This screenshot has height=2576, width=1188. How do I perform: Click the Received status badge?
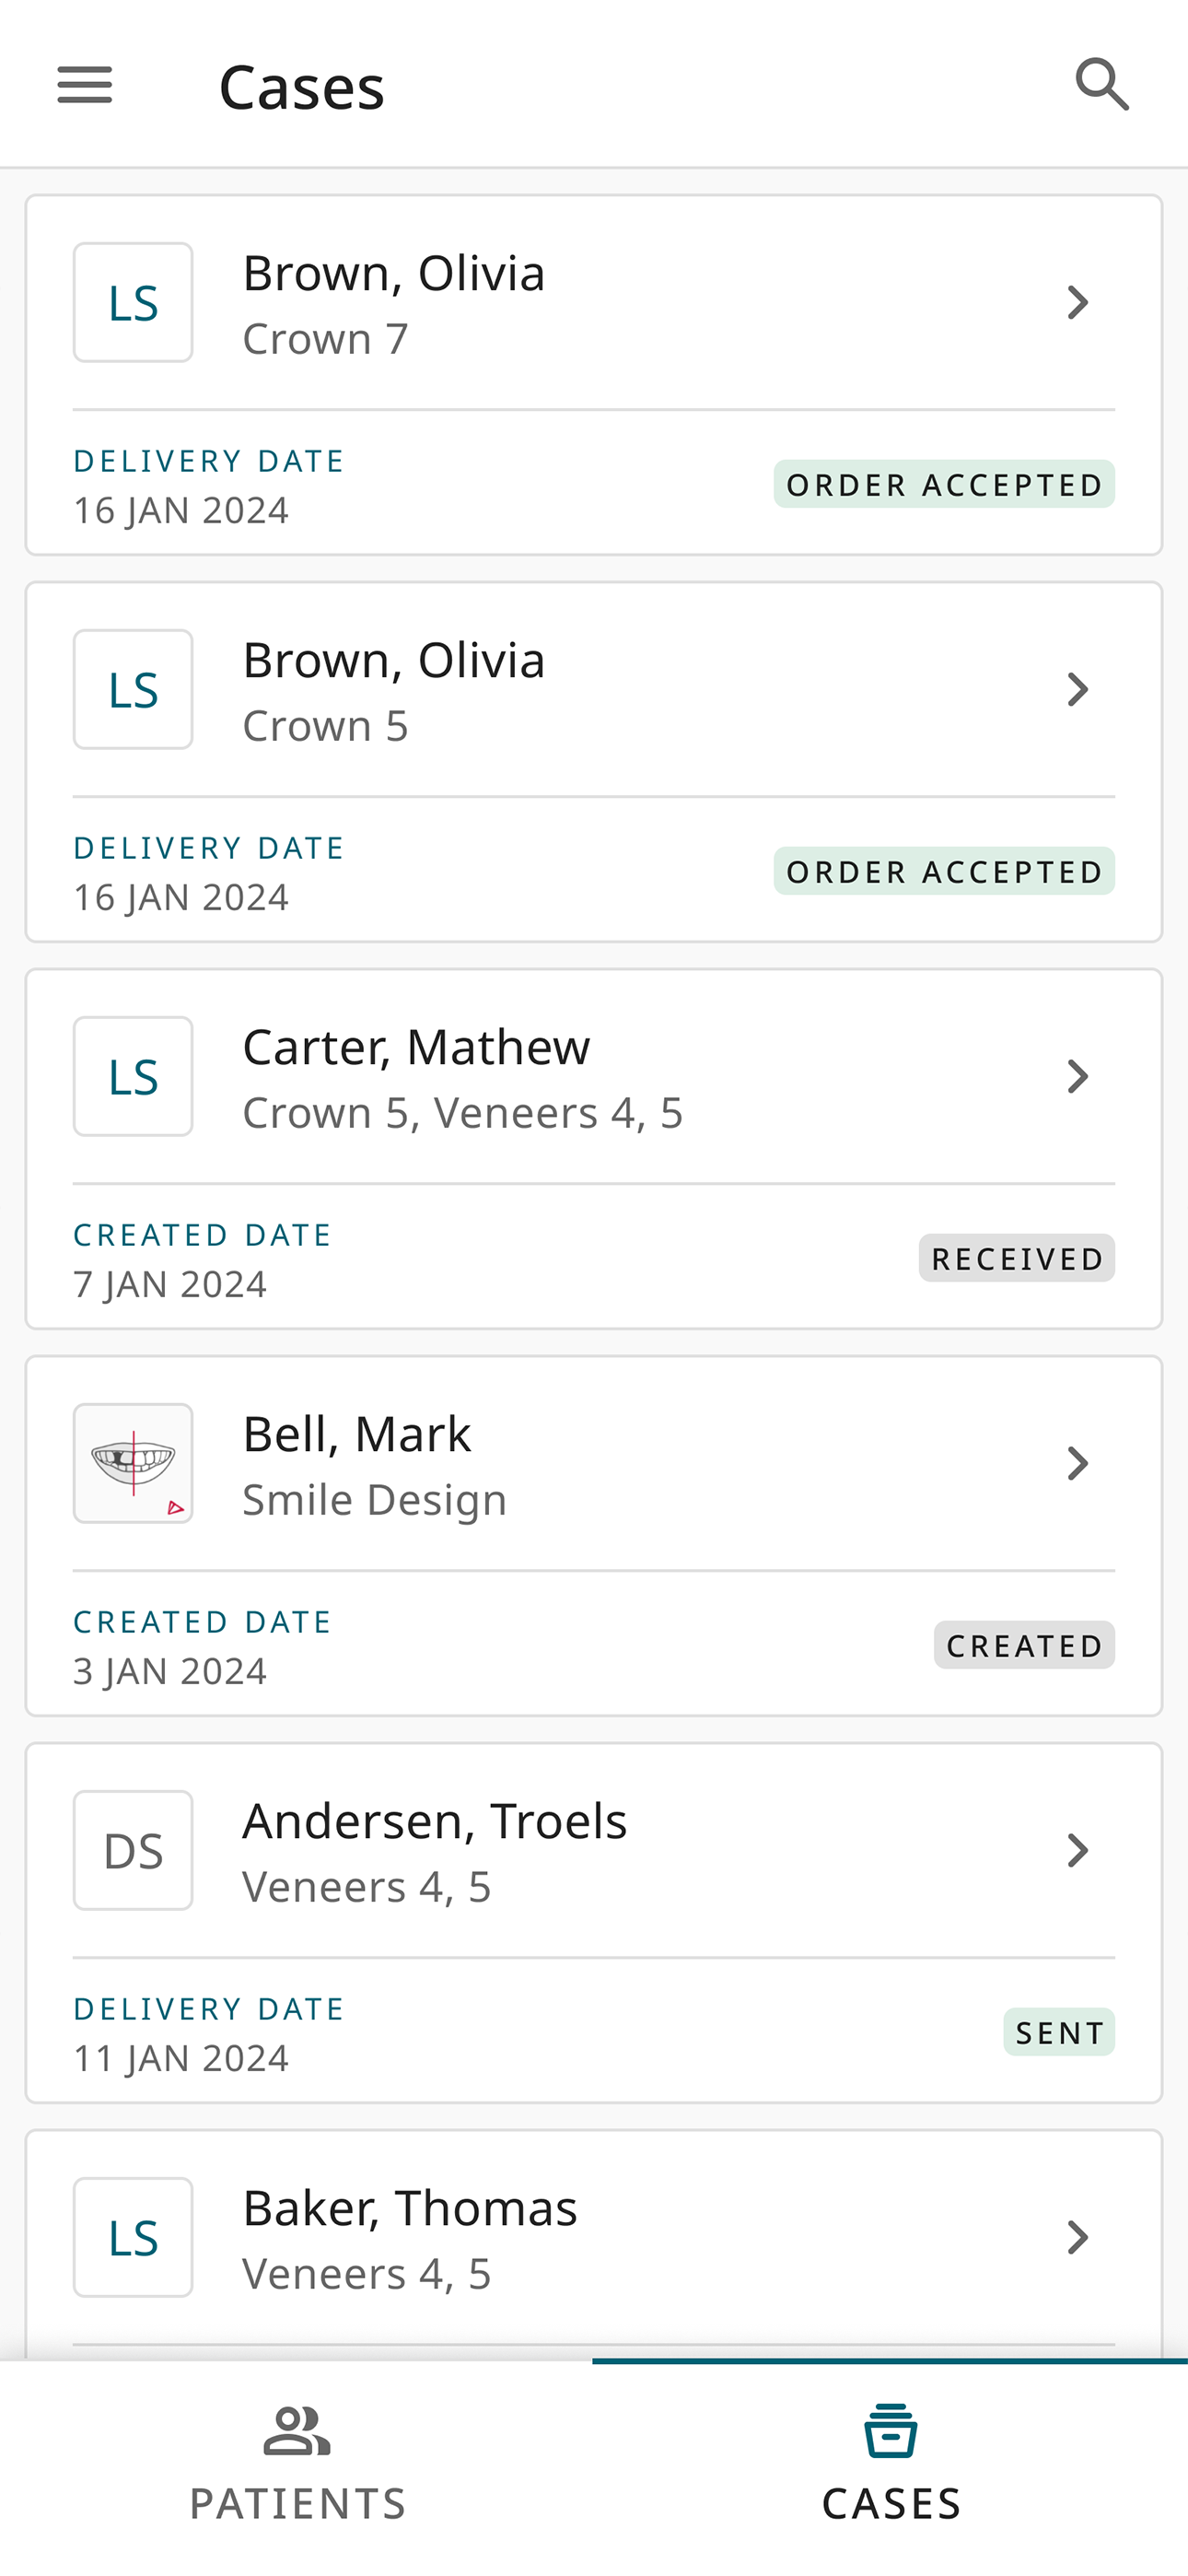pyautogui.click(x=1017, y=1258)
